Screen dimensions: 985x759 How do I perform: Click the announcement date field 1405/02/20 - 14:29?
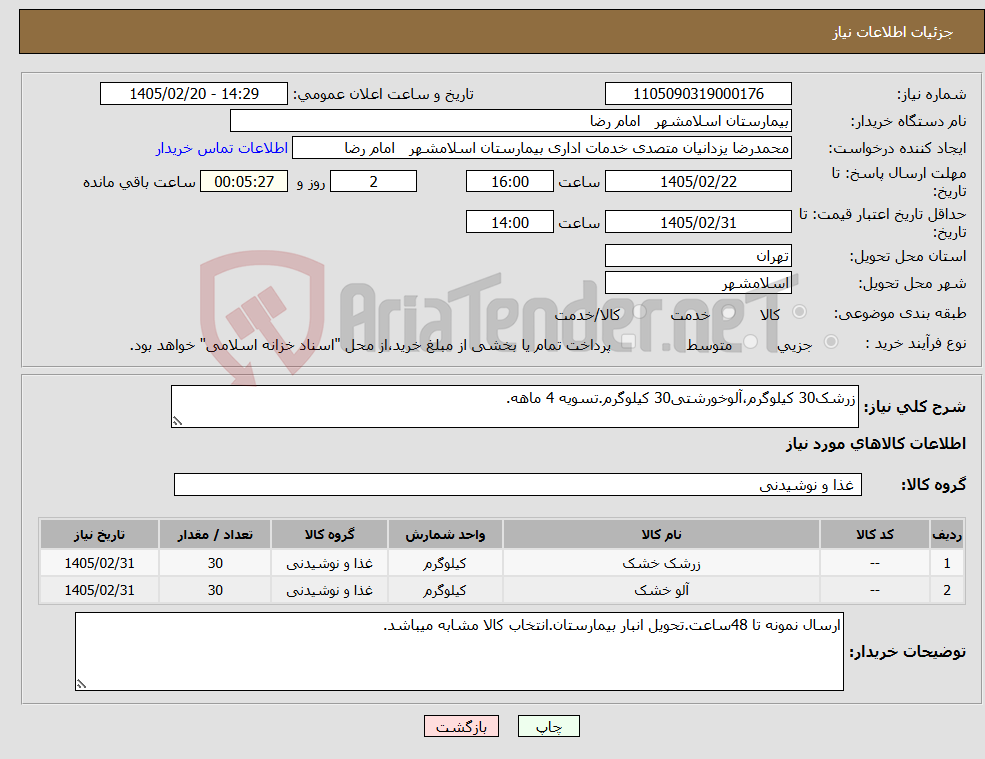(193, 94)
